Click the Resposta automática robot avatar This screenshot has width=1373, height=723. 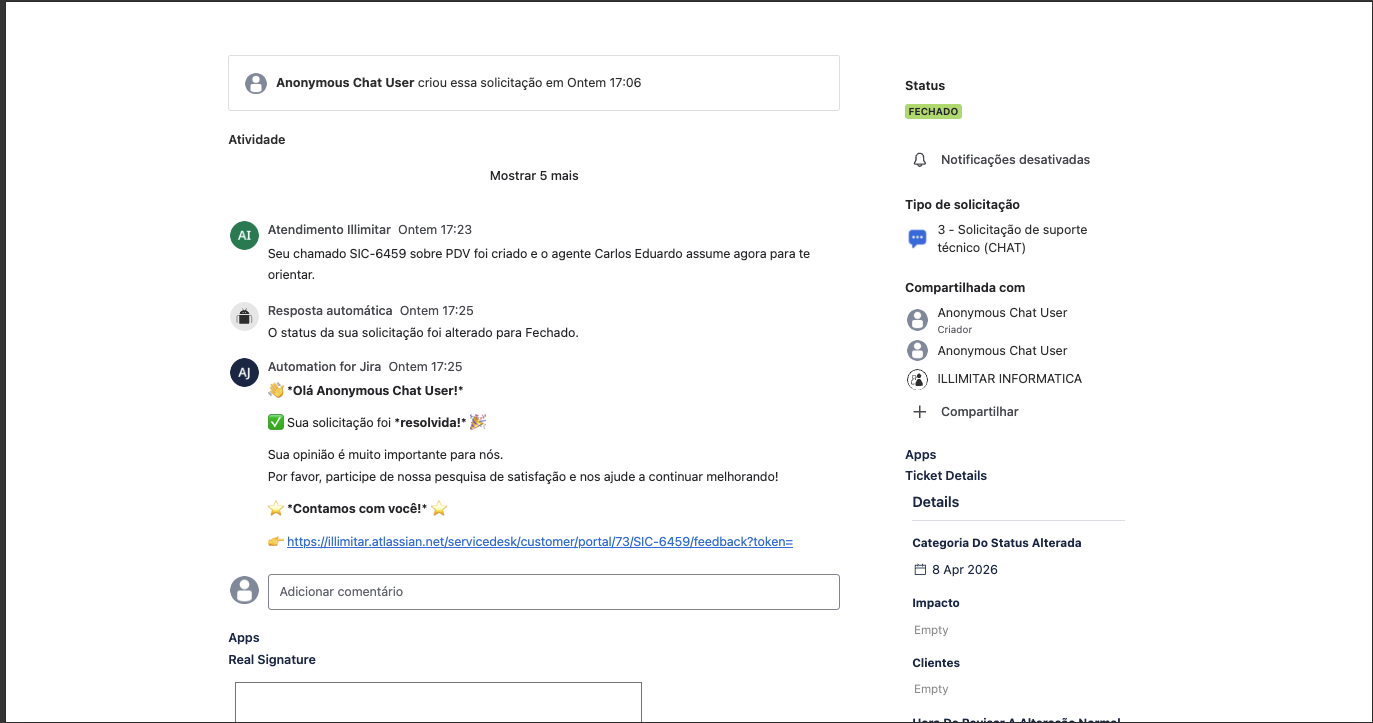[x=244, y=317]
